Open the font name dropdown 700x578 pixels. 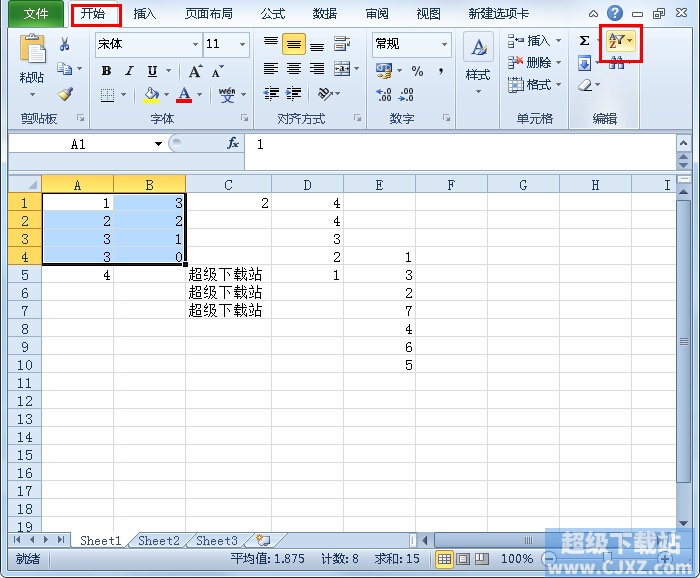(195, 44)
